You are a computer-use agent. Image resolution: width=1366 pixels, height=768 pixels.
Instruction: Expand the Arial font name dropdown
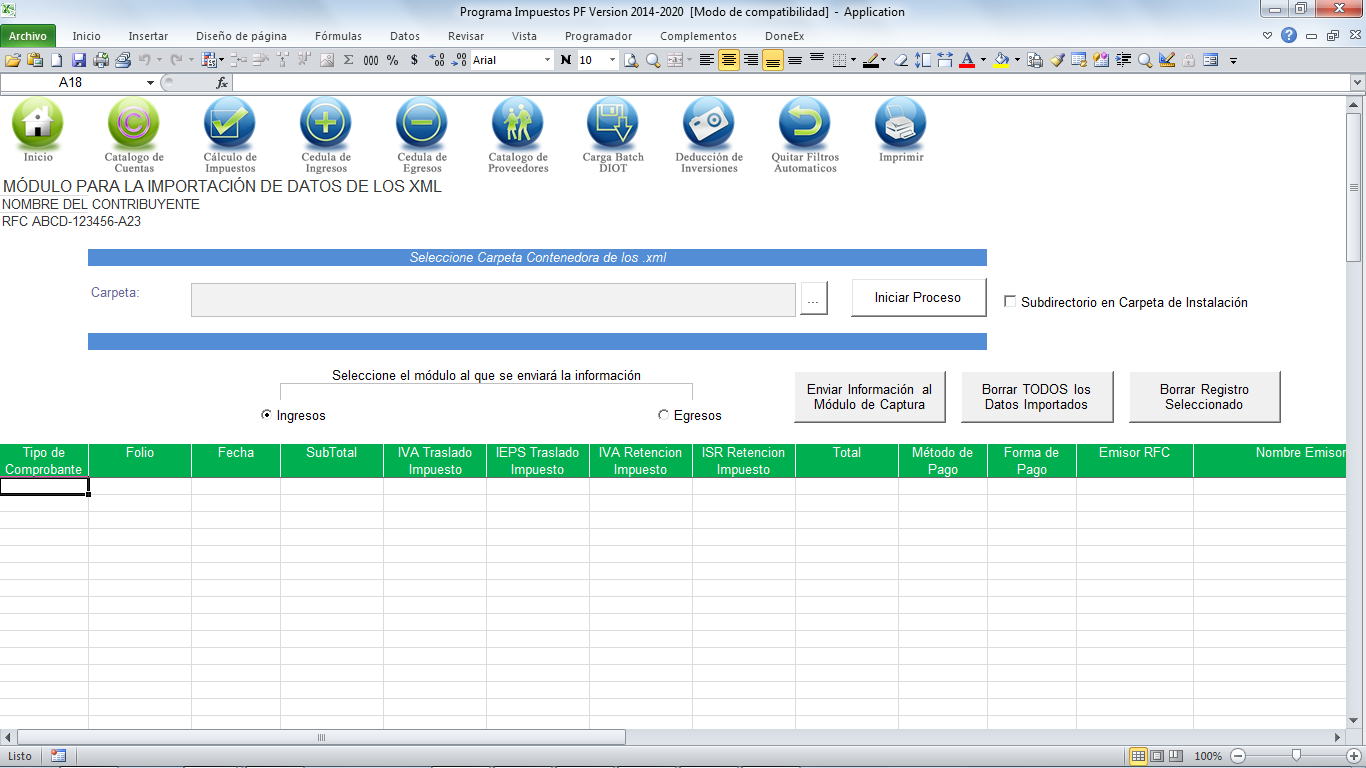click(547, 60)
